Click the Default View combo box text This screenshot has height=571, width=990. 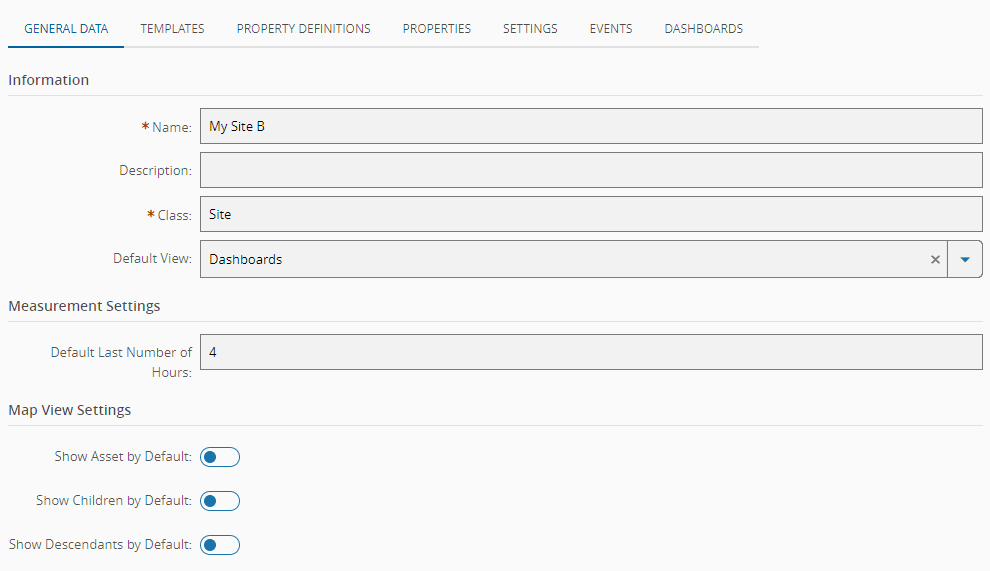coord(560,259)
